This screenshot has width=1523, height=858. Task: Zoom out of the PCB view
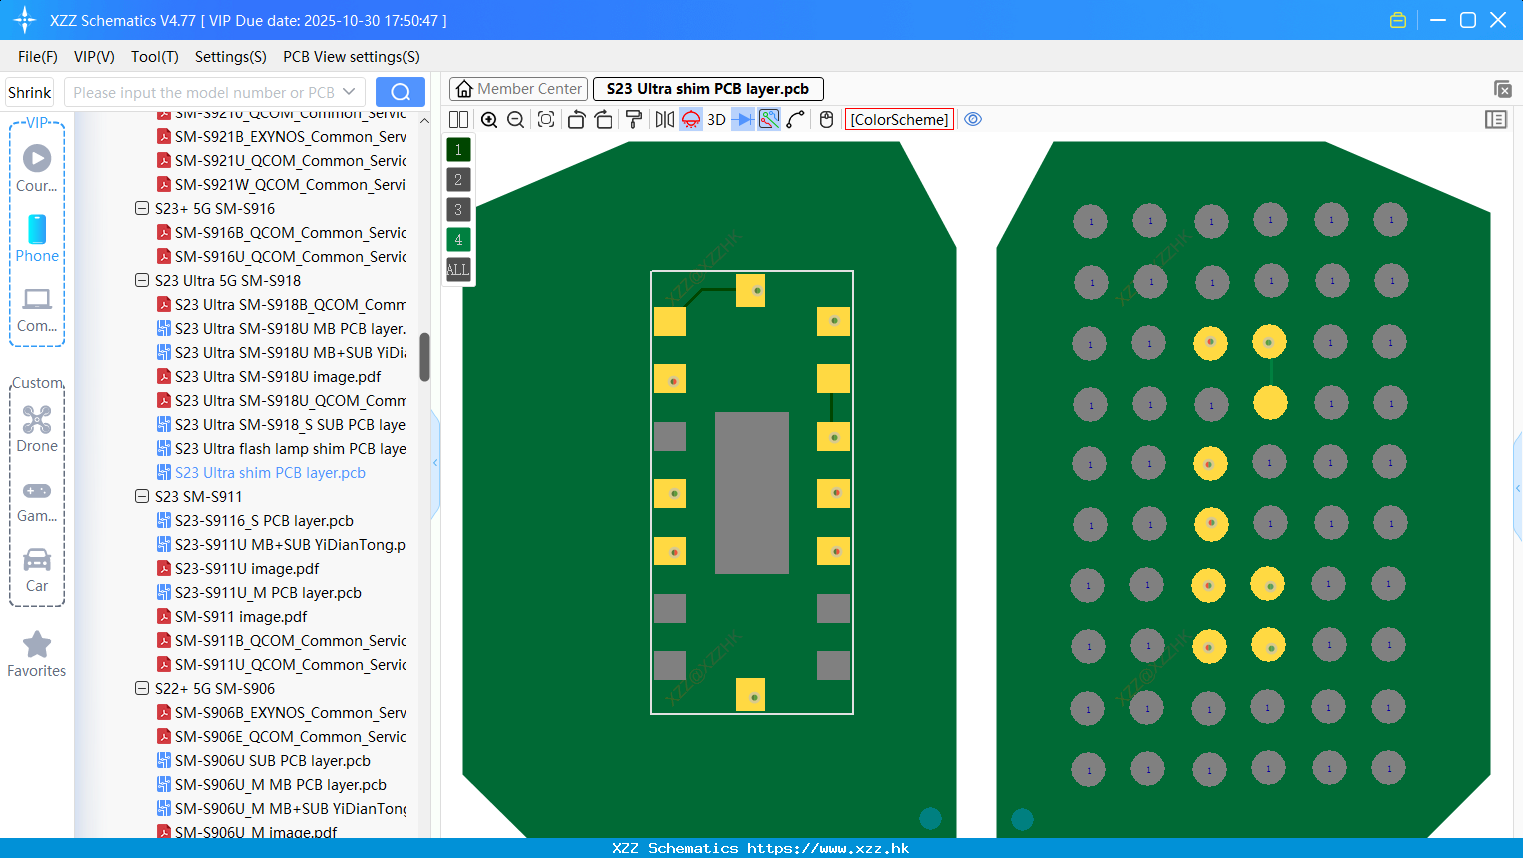(x=515, y=120)
